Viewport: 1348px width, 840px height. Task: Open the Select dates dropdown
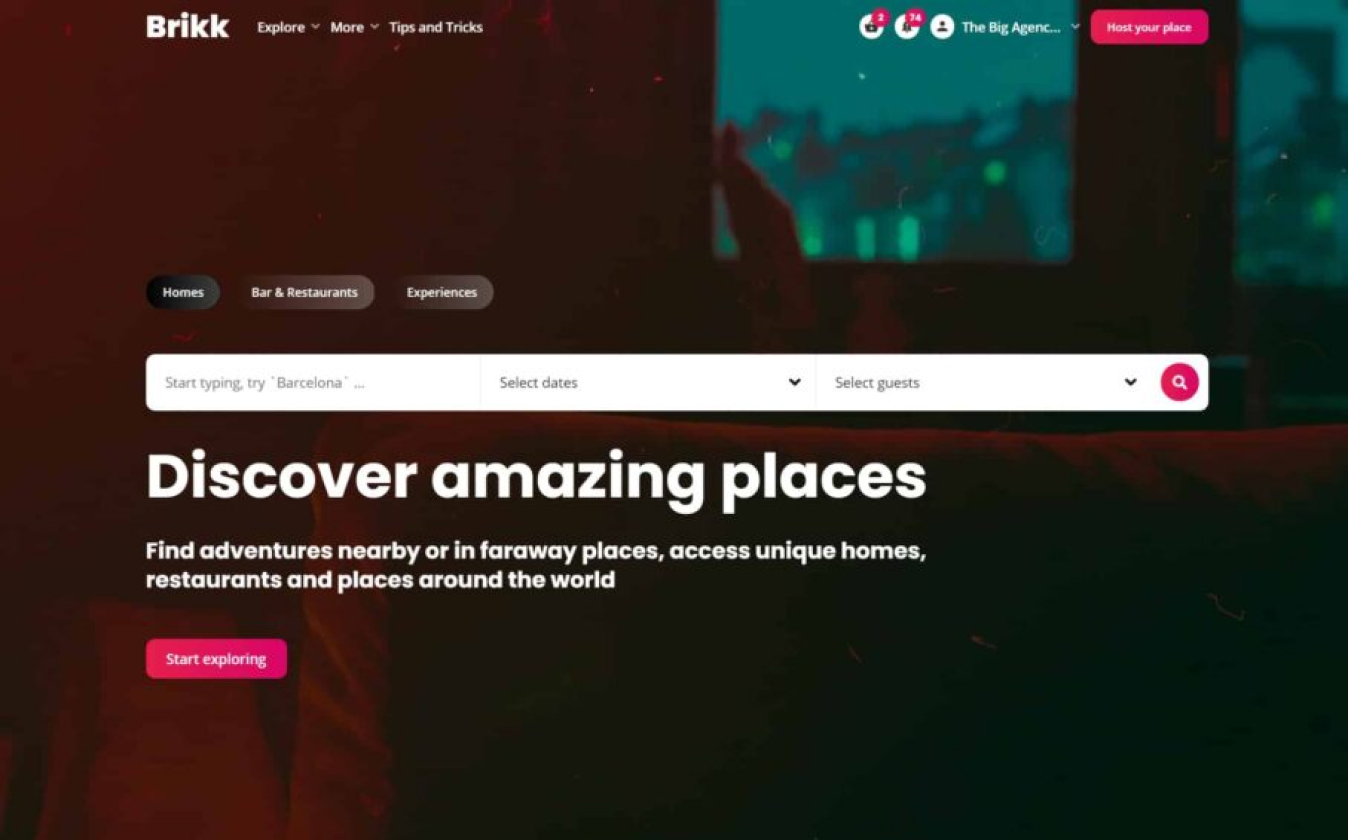point(648,382)
